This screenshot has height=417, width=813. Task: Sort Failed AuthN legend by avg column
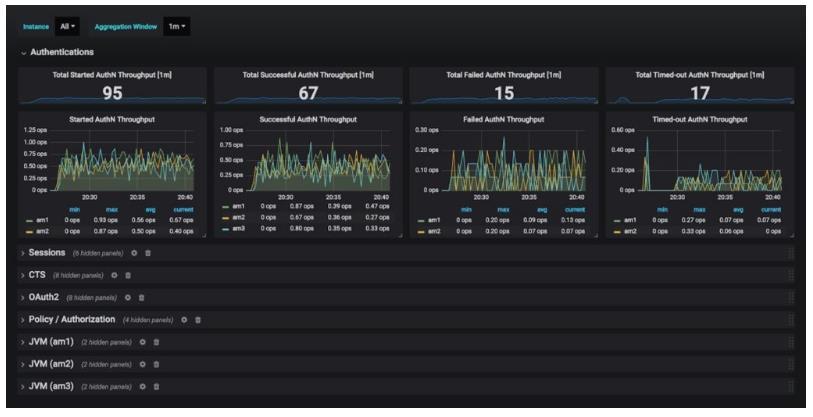pos(542,210)
